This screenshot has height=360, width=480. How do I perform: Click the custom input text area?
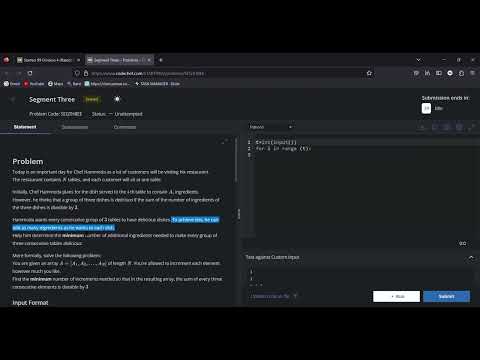click(359, 277)
